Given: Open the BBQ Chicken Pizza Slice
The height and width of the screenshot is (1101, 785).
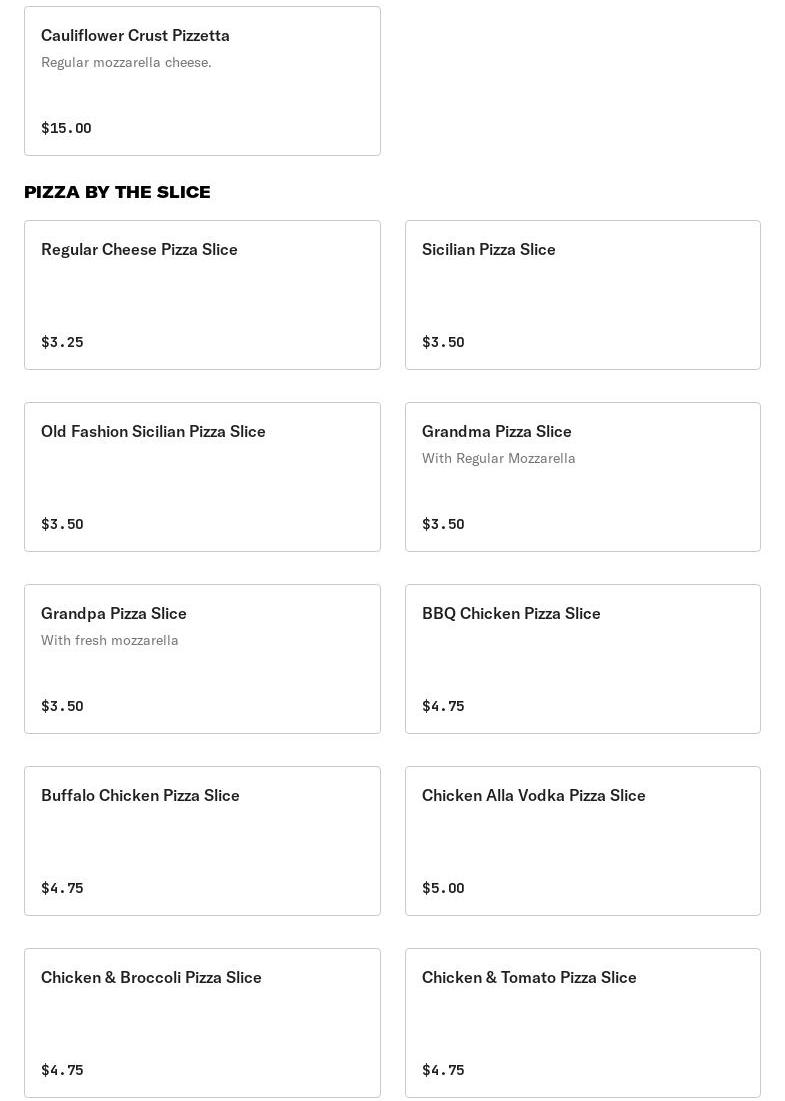Looking at the screenshot, I should [582, 659].
